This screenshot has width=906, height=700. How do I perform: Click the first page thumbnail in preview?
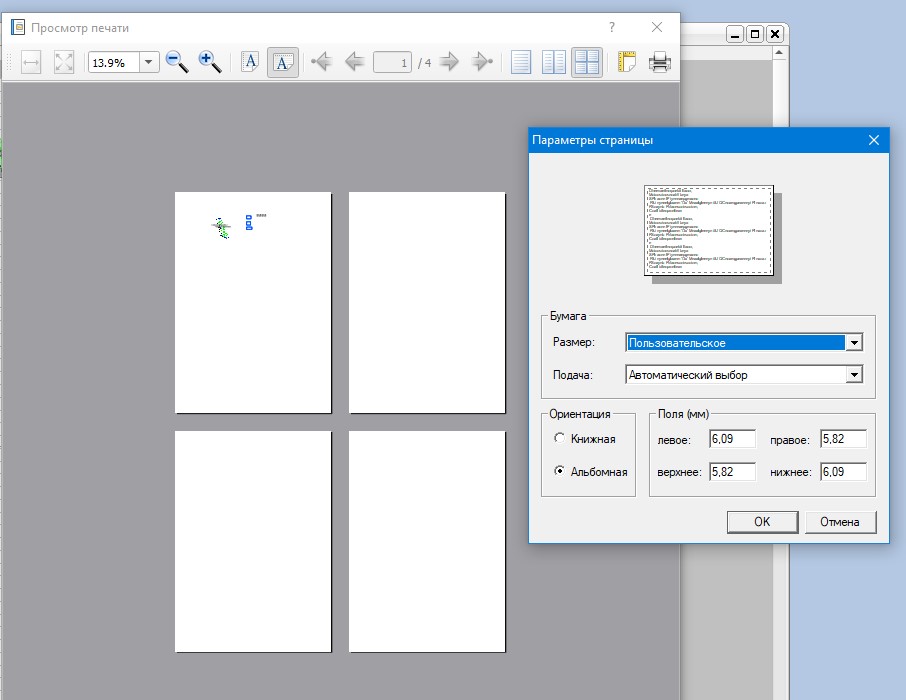pos(253,302)
